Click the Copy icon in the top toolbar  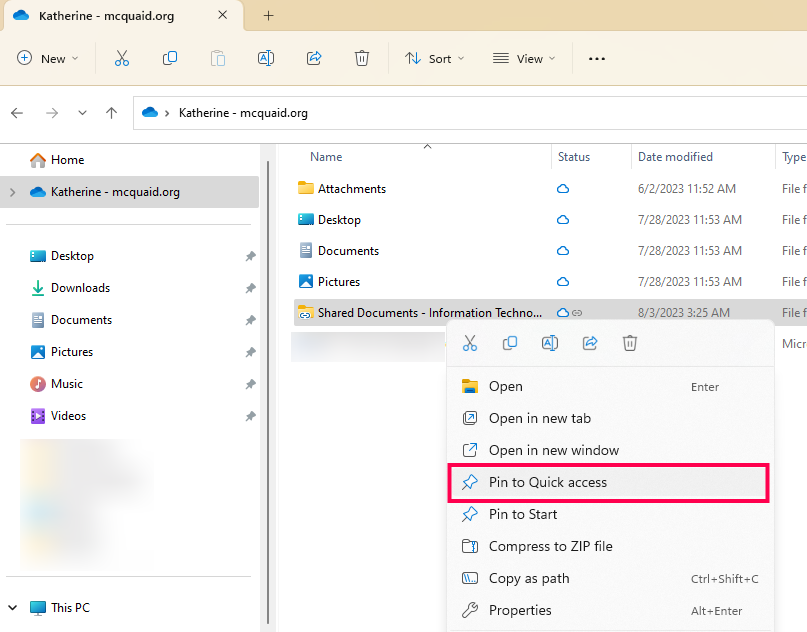pos(170,58)
